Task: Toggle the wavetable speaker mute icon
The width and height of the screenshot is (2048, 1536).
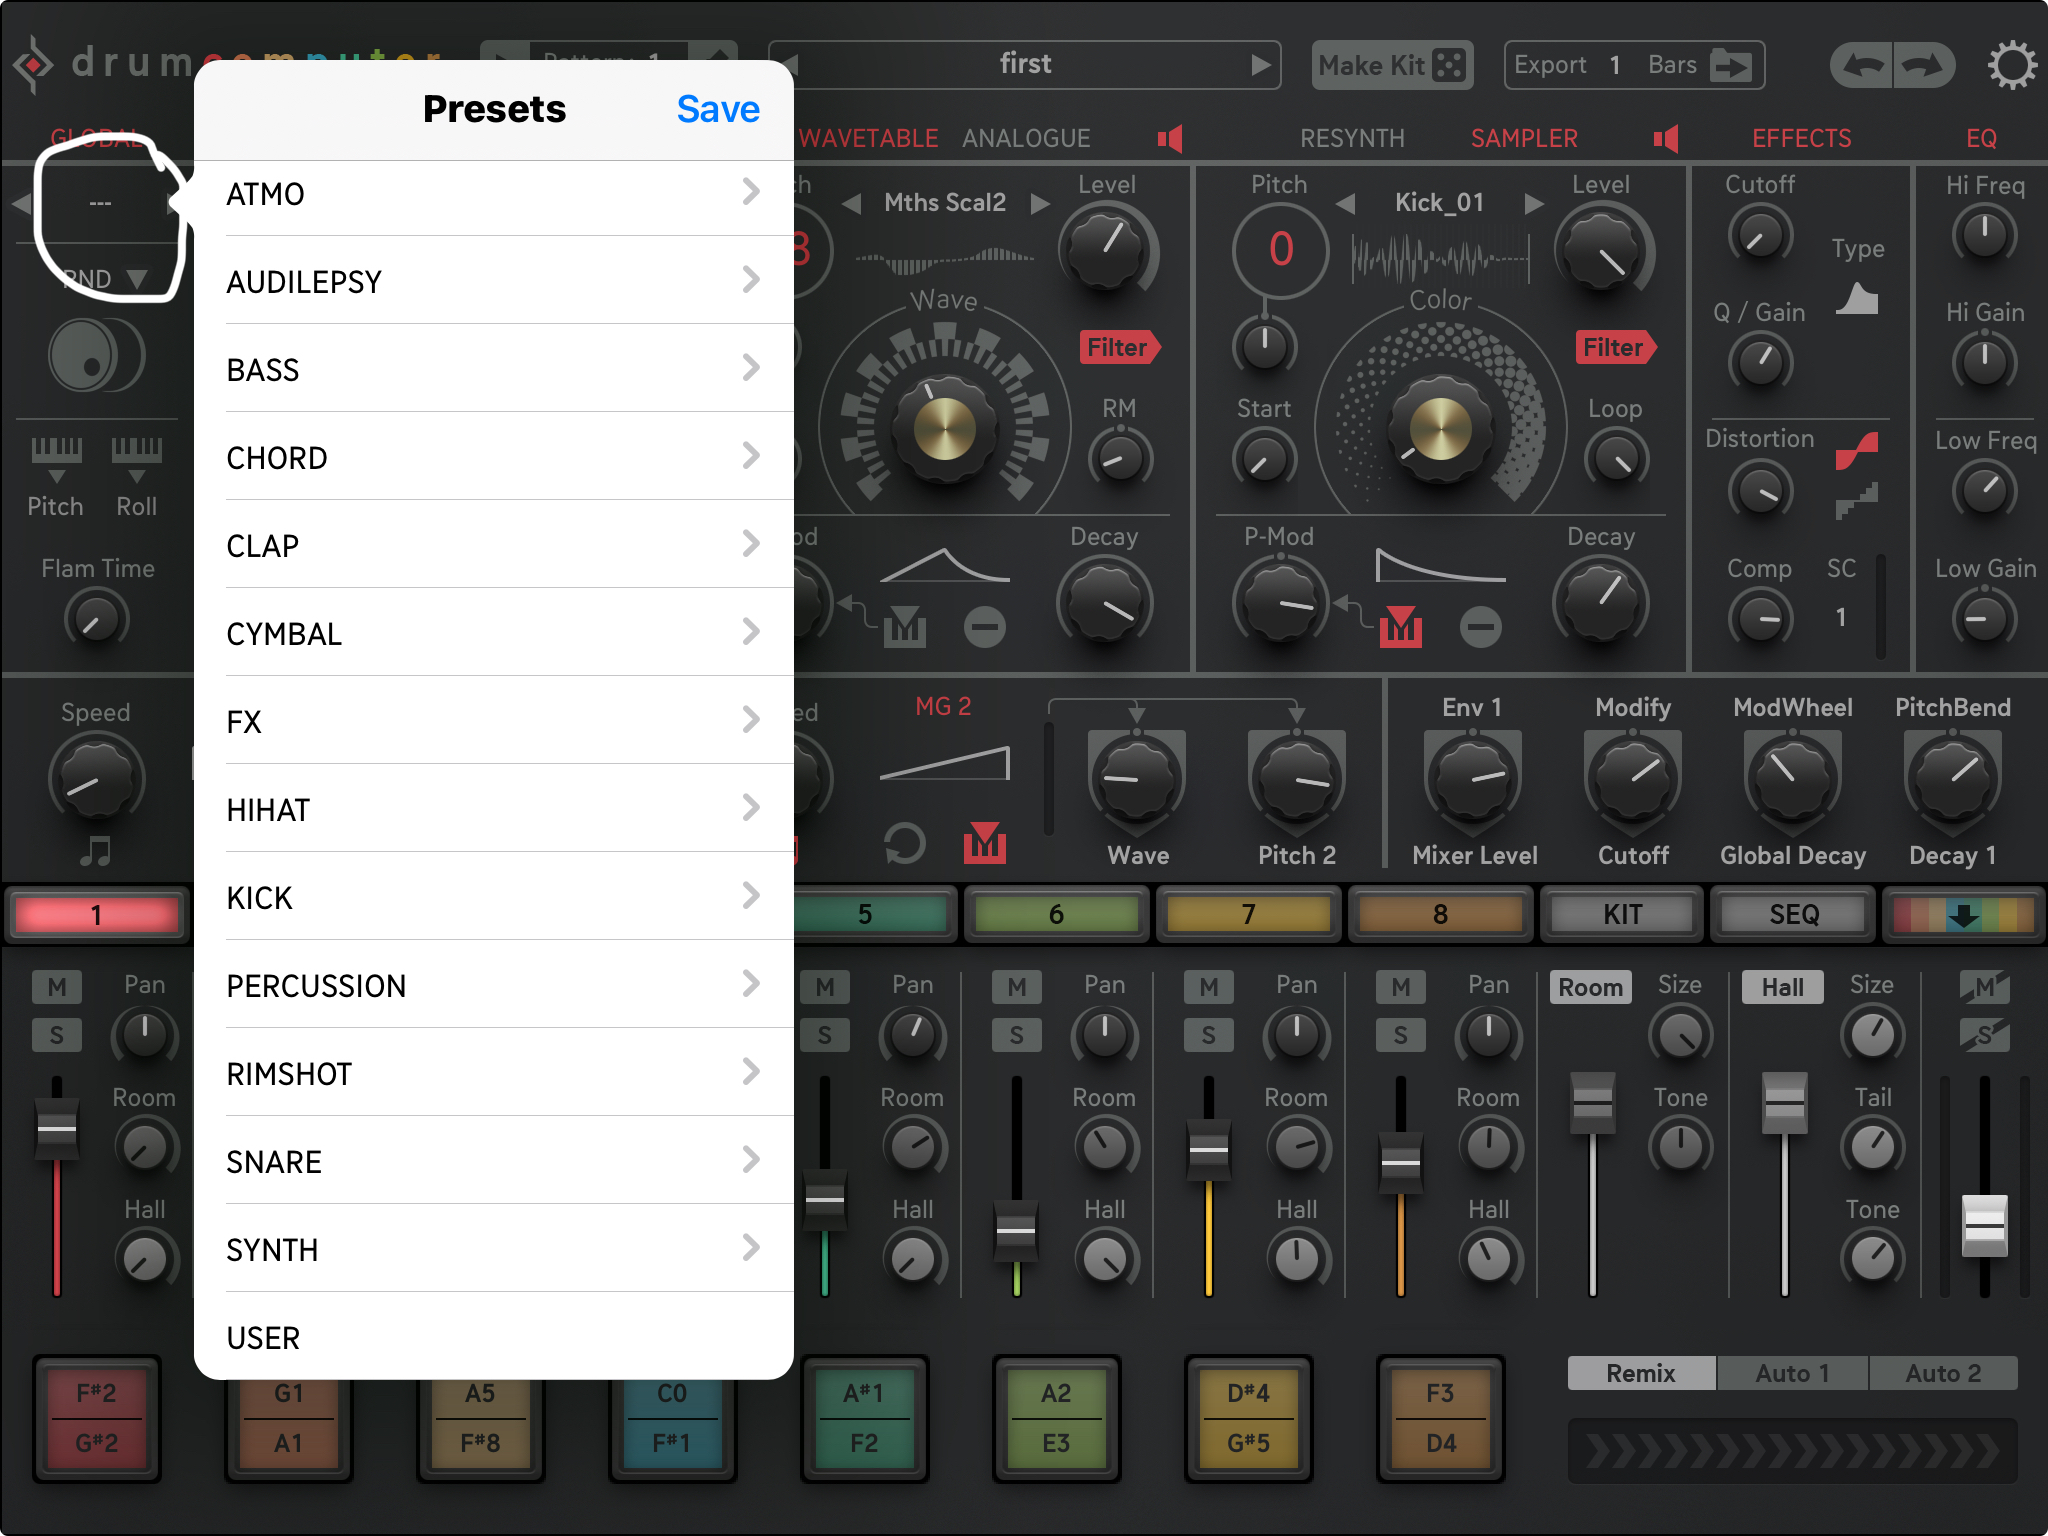Action: [1170, 138]
